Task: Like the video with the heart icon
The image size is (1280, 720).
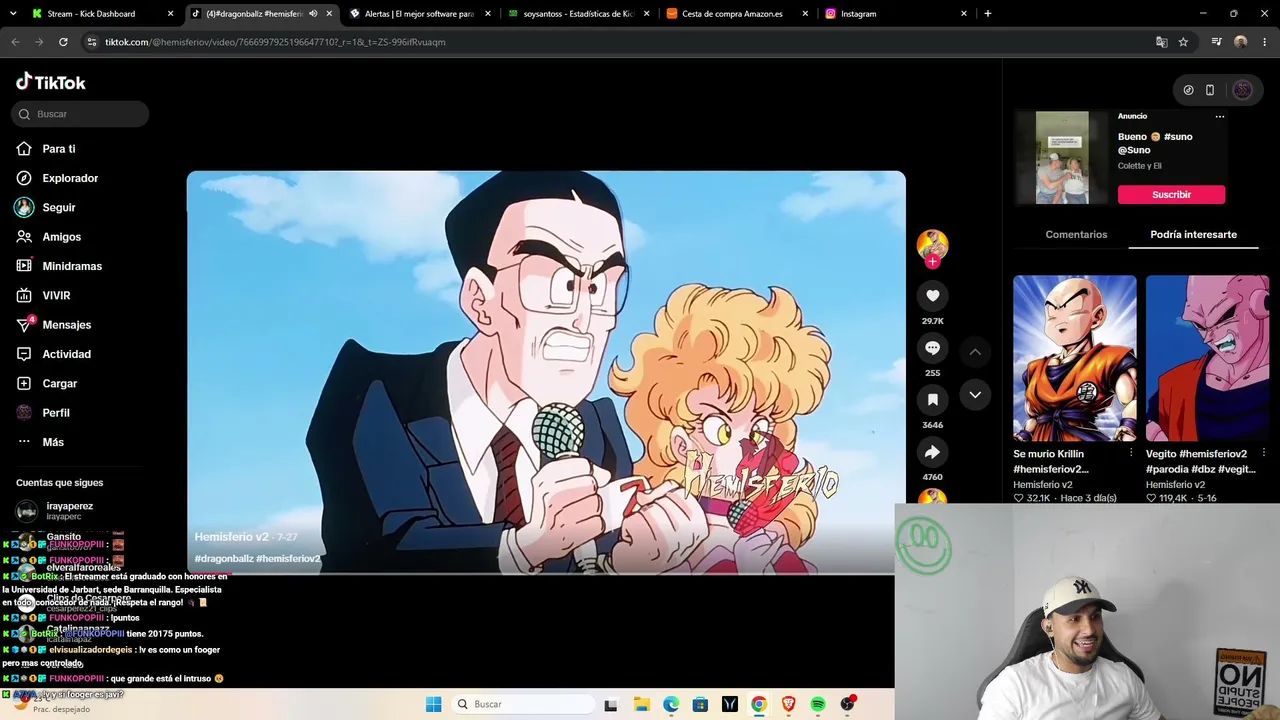Action: click(x=932, y=296)
